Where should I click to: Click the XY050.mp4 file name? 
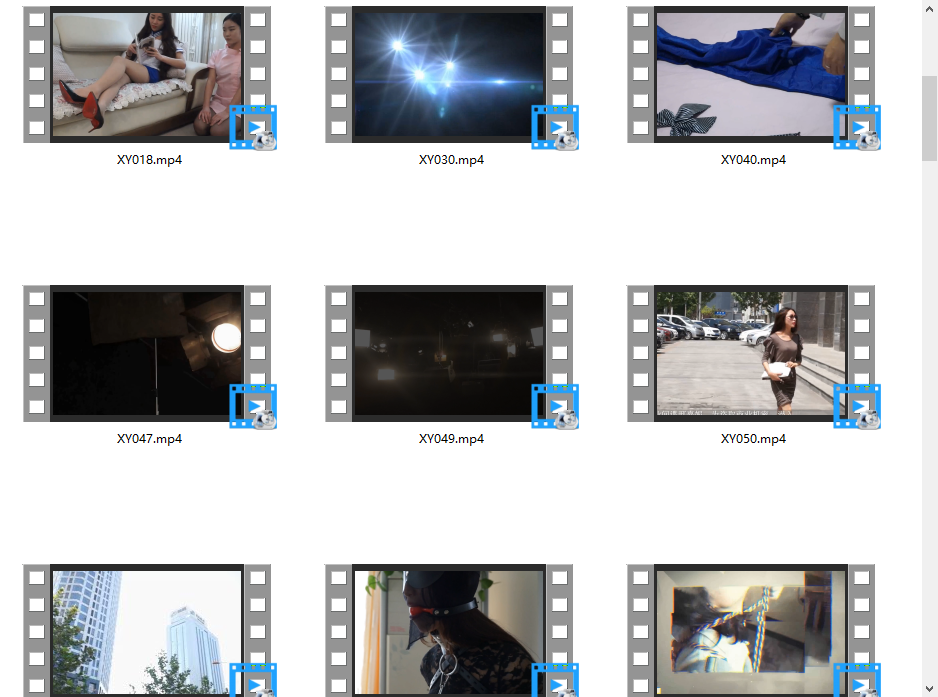pyautogui.click(x=753, y=439)
